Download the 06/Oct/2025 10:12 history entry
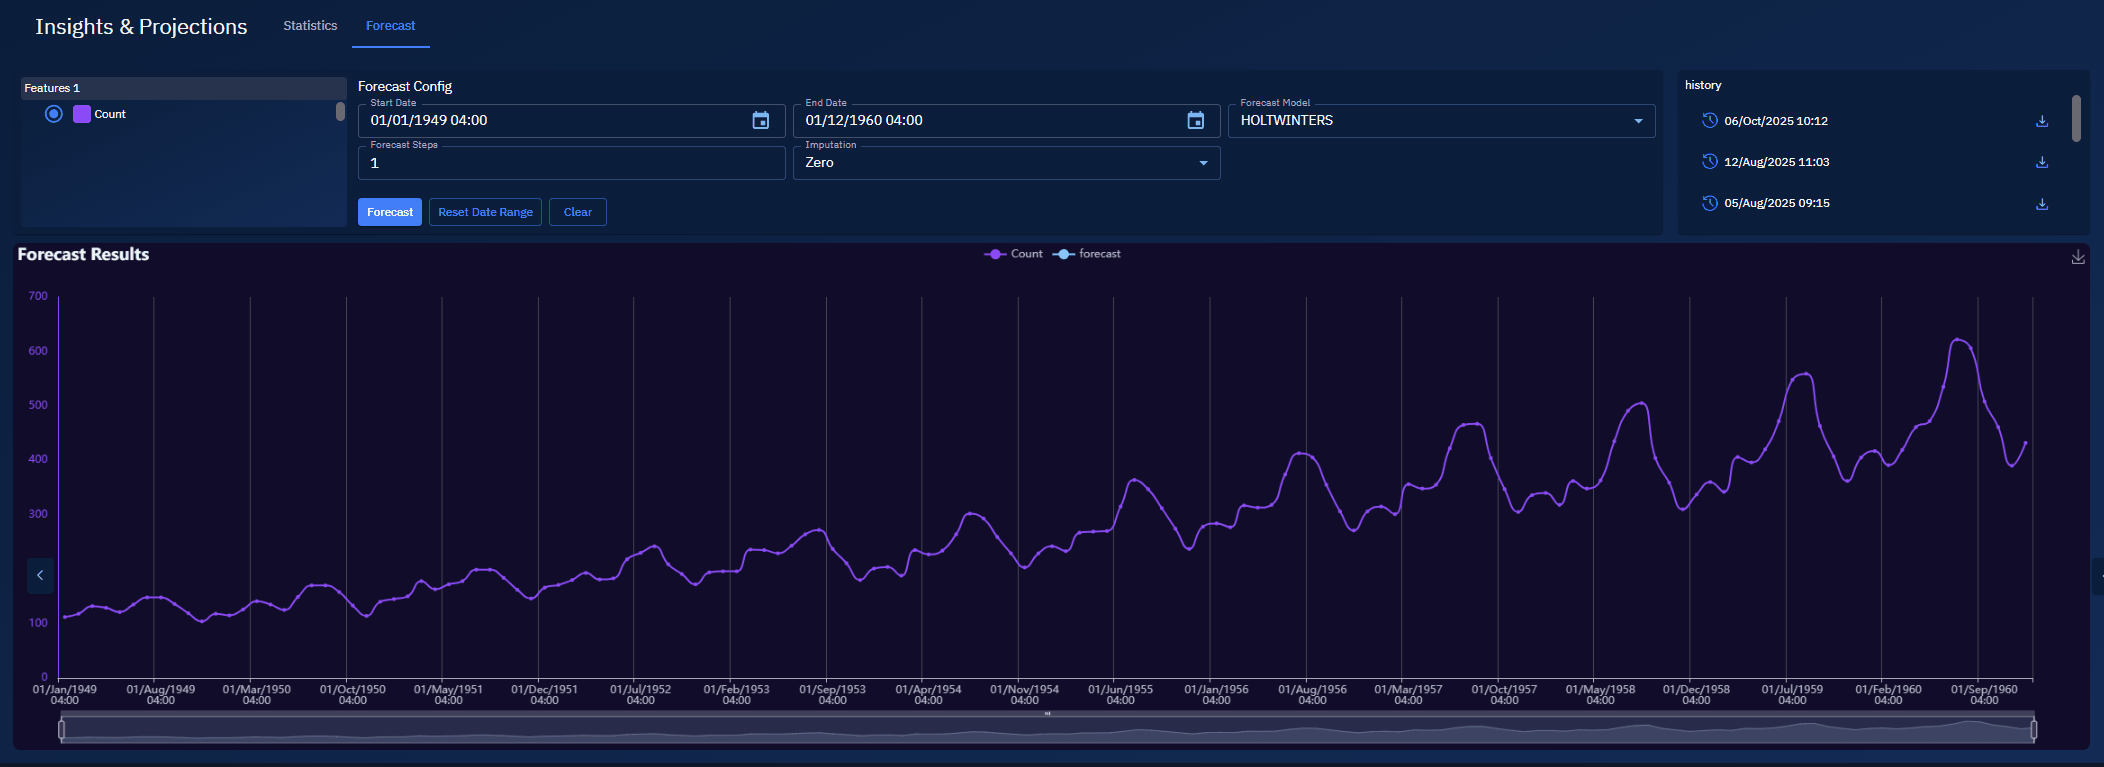Image resolution: width=2104 pixels, height=767 pixels. 2042,122
